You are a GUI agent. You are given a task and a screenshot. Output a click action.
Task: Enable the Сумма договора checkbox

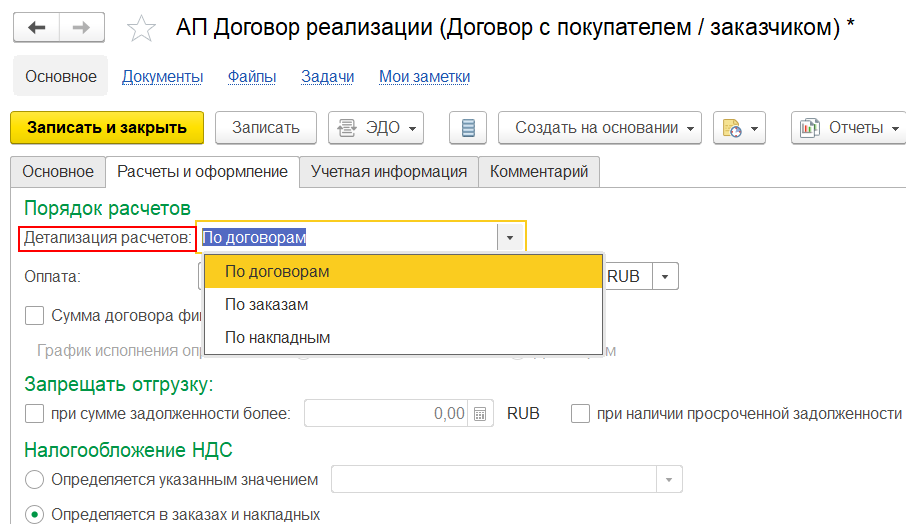tap(35, 316)
